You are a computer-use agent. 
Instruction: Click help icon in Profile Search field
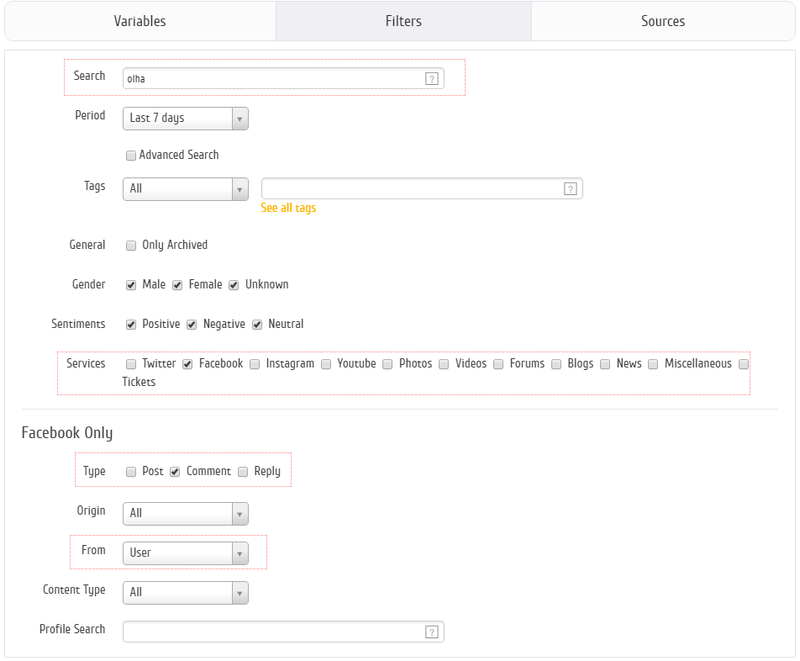pos(432,632)
